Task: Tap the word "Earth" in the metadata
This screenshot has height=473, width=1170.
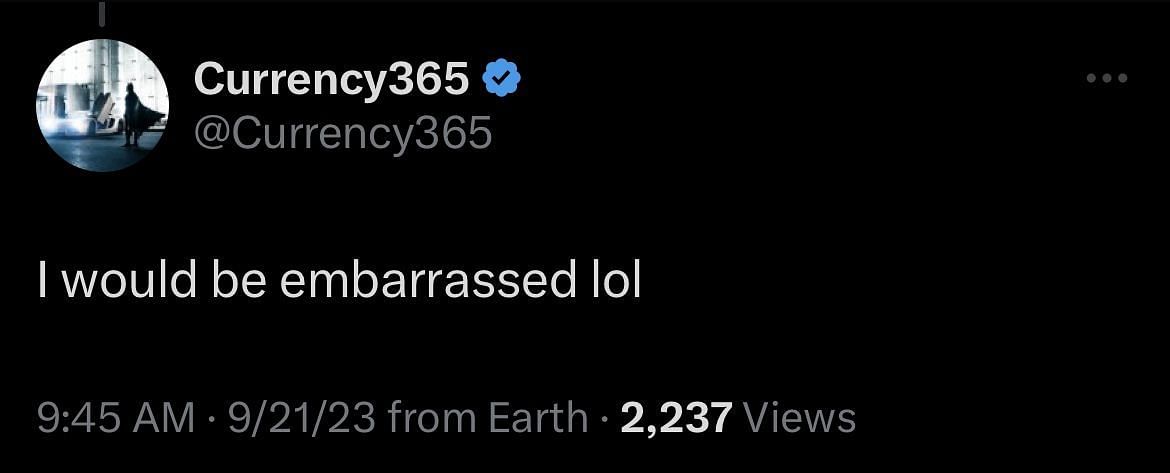Action: pos(538,418)
